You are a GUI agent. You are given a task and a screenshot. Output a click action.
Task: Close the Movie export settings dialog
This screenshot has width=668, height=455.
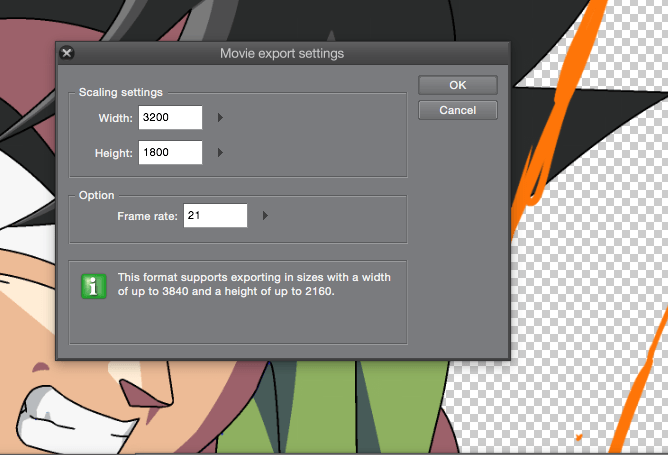pos(67,53)
